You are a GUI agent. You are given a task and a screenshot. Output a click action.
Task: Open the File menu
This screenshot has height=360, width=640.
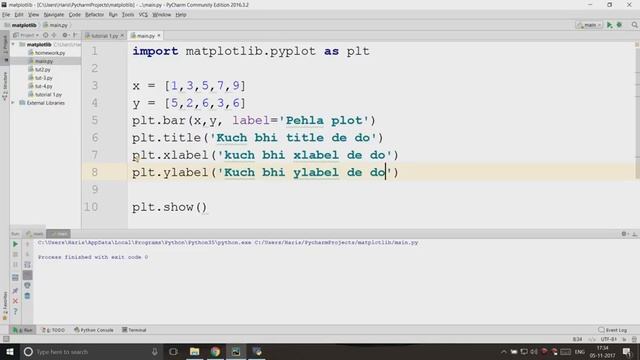(x=6, y=15)
